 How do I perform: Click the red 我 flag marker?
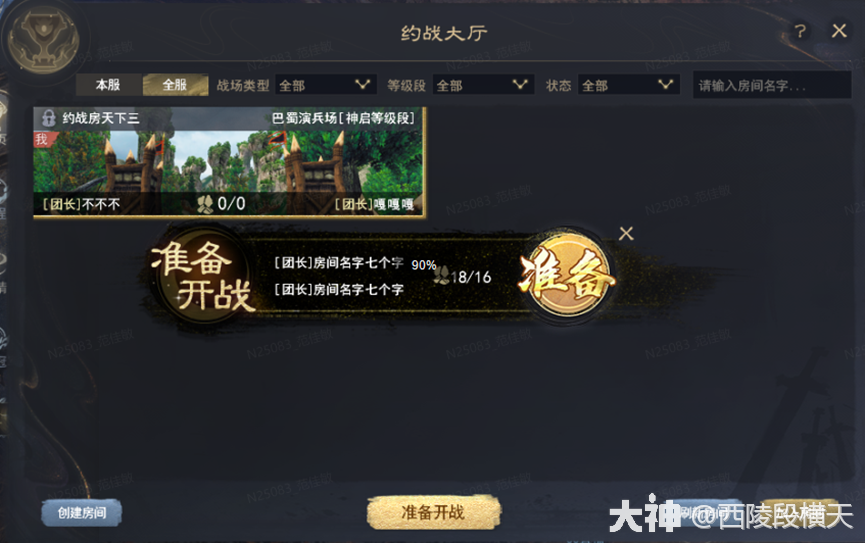click(x=43, y=140)
